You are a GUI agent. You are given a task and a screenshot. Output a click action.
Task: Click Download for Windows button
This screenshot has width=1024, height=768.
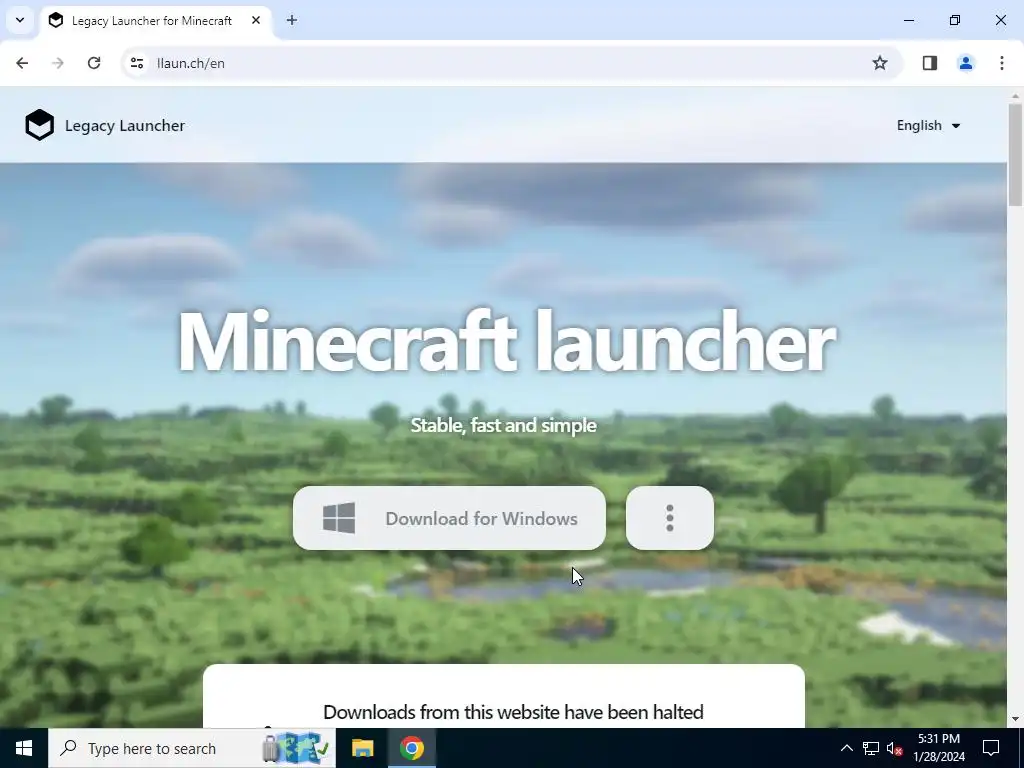pyautogui.click(x=449, y=518)
